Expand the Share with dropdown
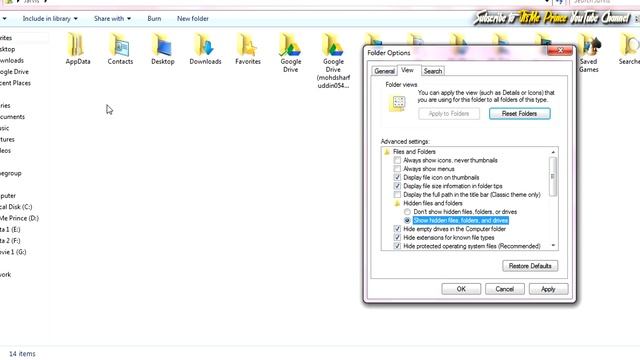 (x=112, y=19)
